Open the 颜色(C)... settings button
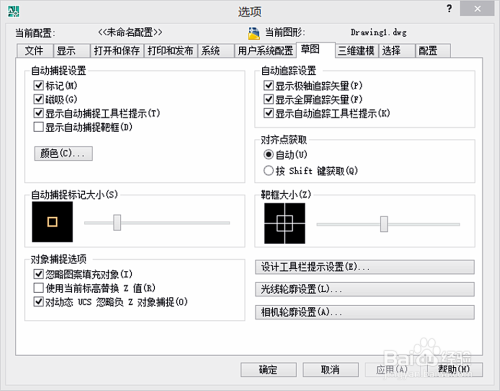The image size is (500, 391). 63,153
